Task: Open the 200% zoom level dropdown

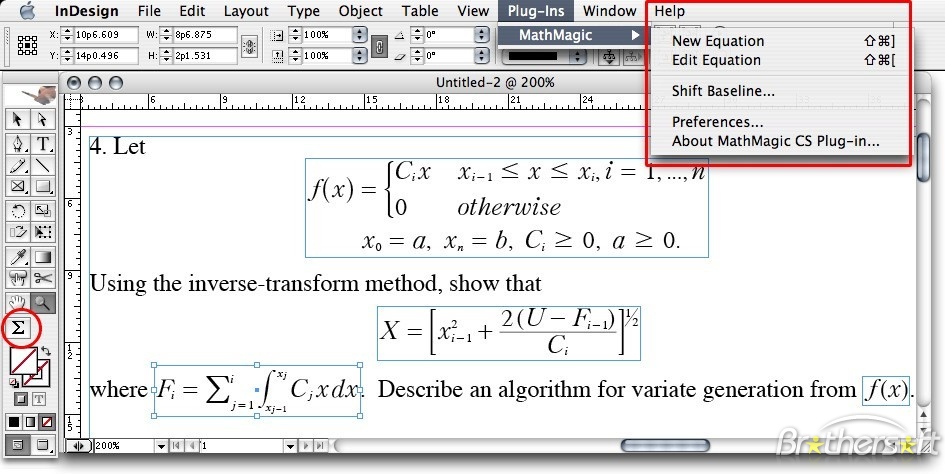Action: (161, 446)
